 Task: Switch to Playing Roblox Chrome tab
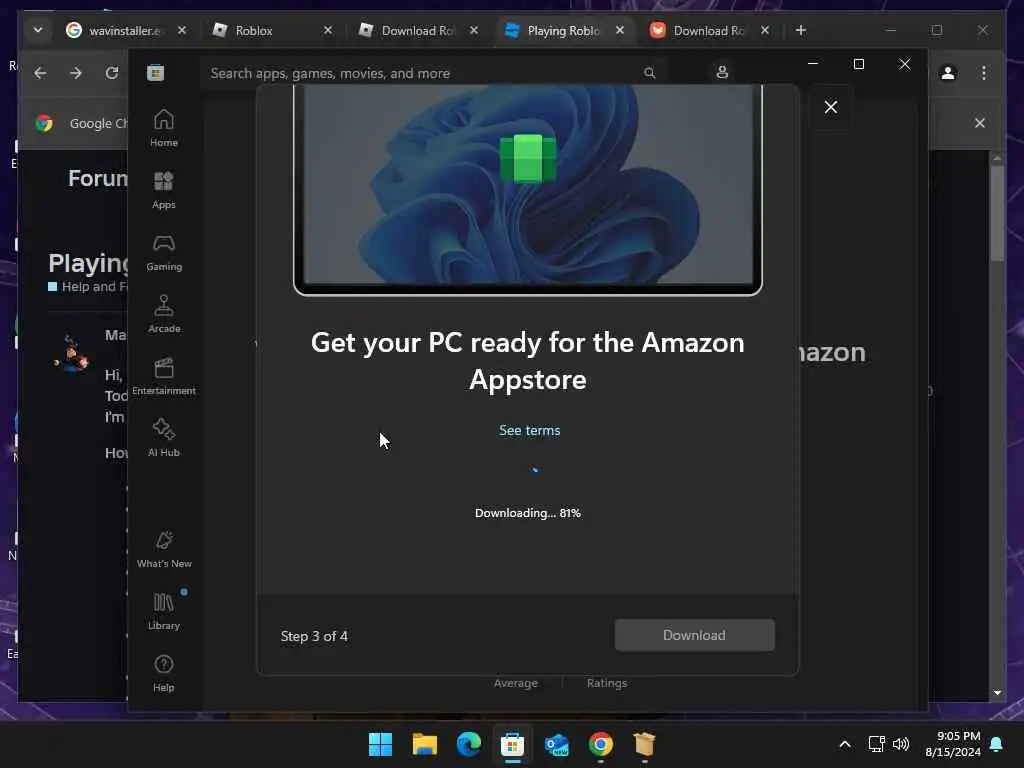(563, 31)
